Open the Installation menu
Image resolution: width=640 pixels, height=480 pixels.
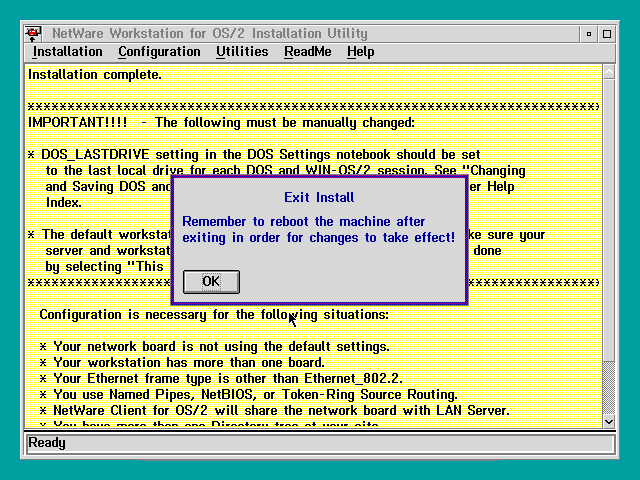67,52
